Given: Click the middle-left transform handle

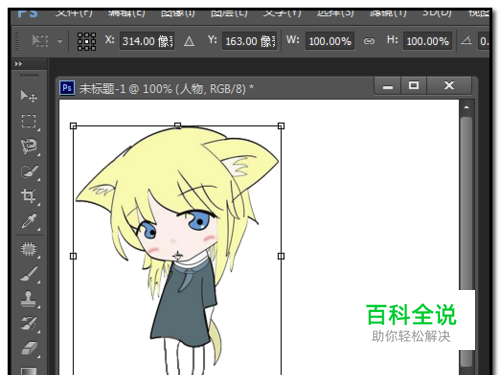Looking at the screenshot, I should pos(73,256).
